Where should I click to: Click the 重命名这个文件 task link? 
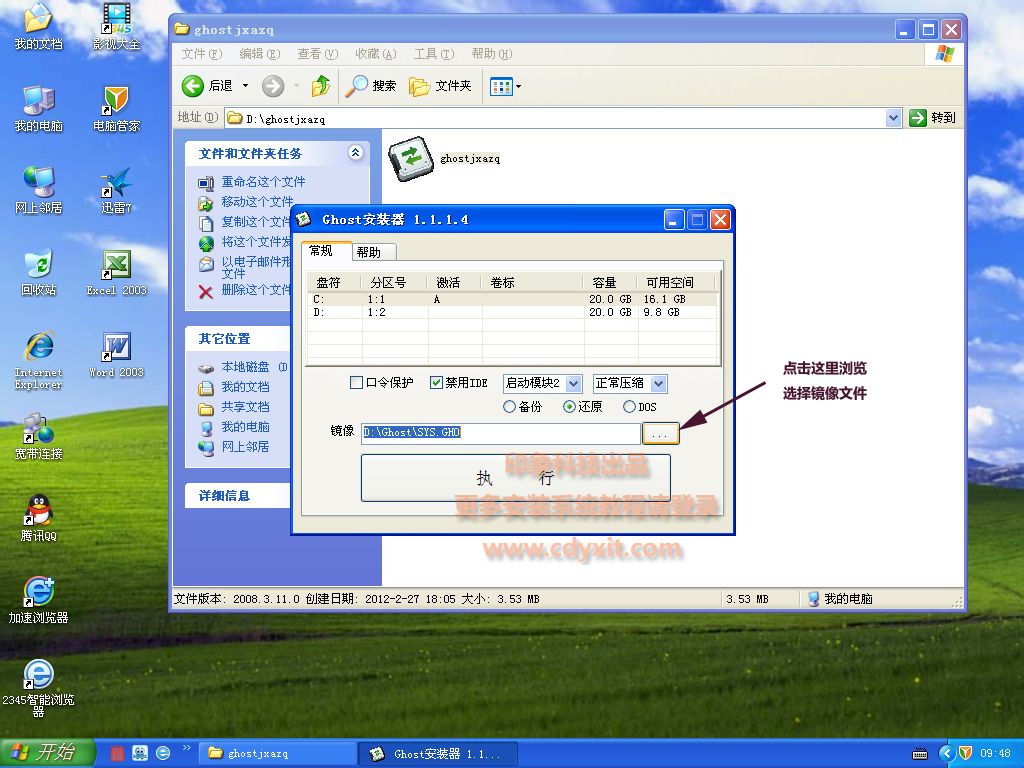[x=263, y=182]
